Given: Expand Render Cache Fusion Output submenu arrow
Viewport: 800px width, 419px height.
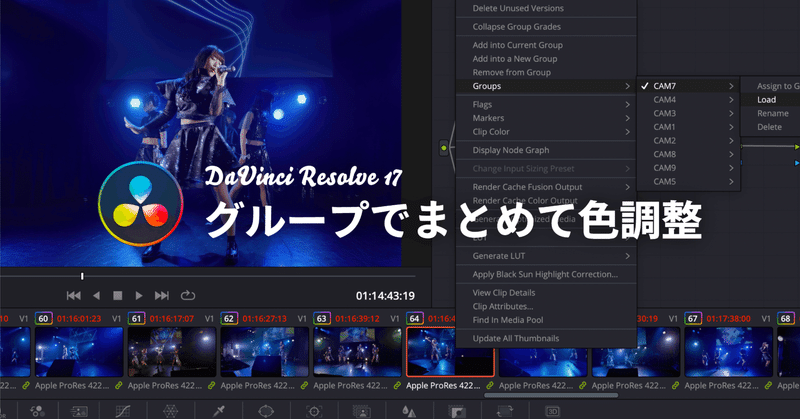Looking at the screenshot, I should pos(628,187).
